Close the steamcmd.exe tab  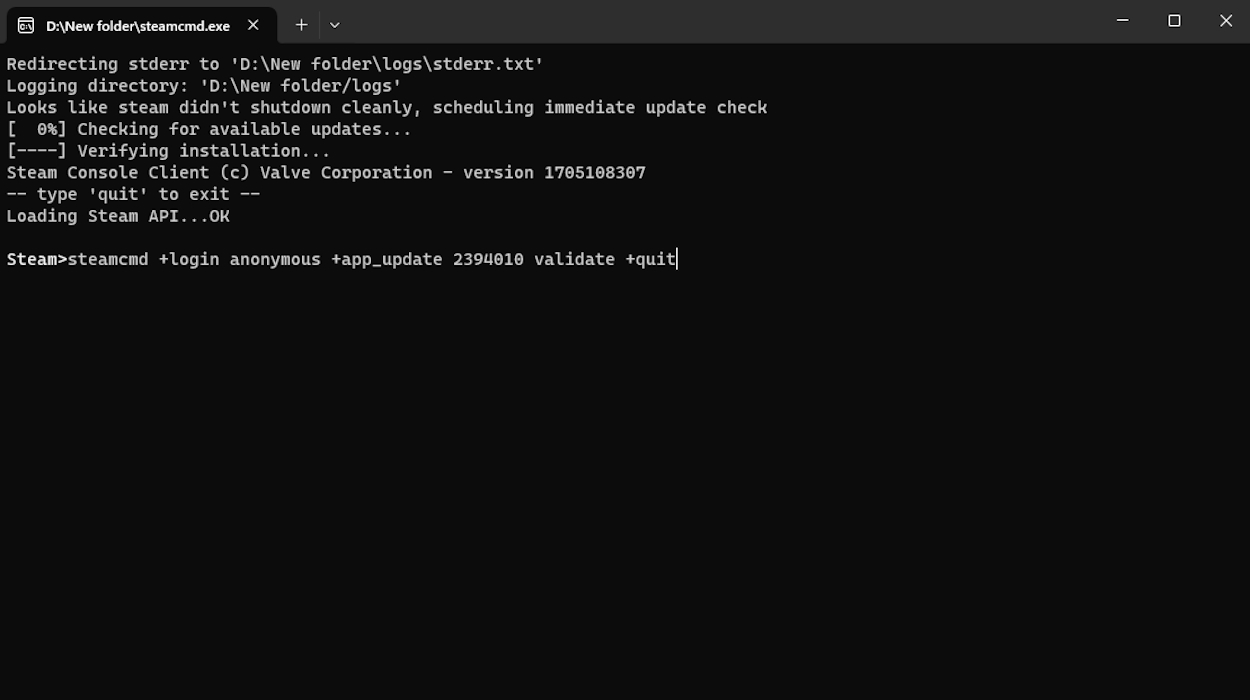click(253, 25)
